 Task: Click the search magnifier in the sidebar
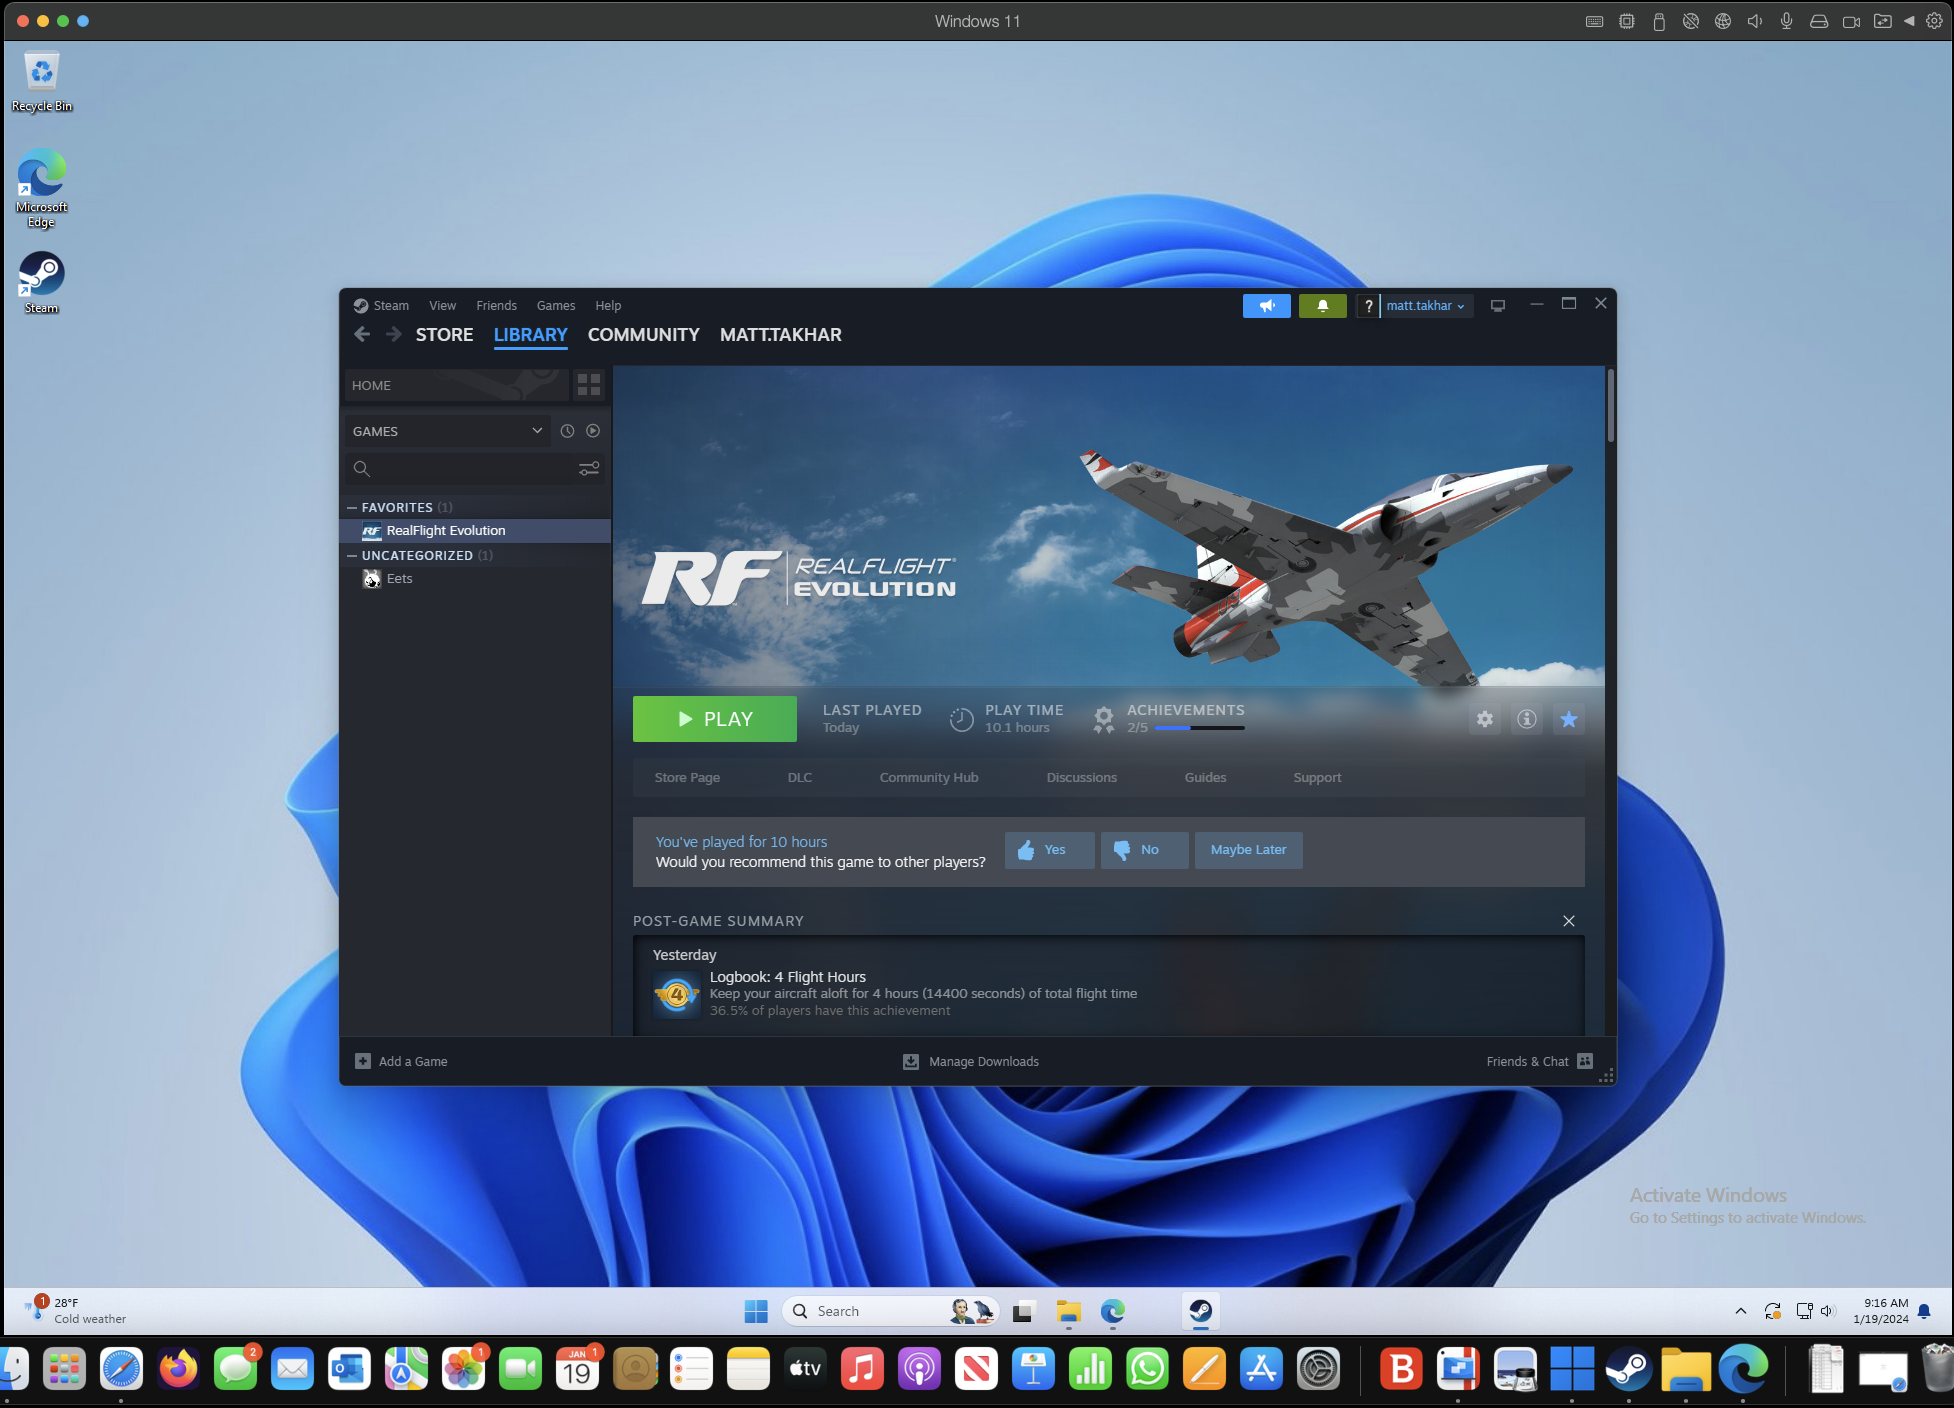point(362,468)
